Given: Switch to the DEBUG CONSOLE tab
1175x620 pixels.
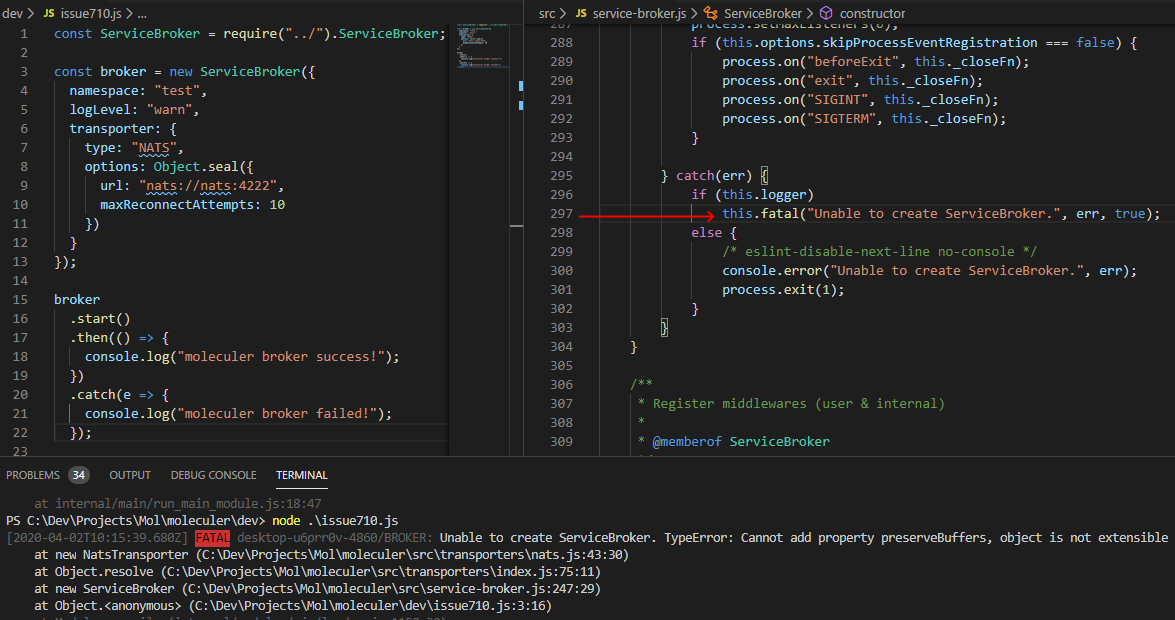Looking at the screenshot, I should [x=214, y=475].
